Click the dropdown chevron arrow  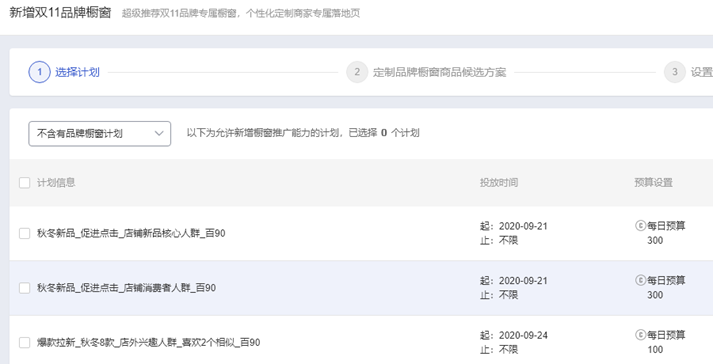tap(159, 133)
